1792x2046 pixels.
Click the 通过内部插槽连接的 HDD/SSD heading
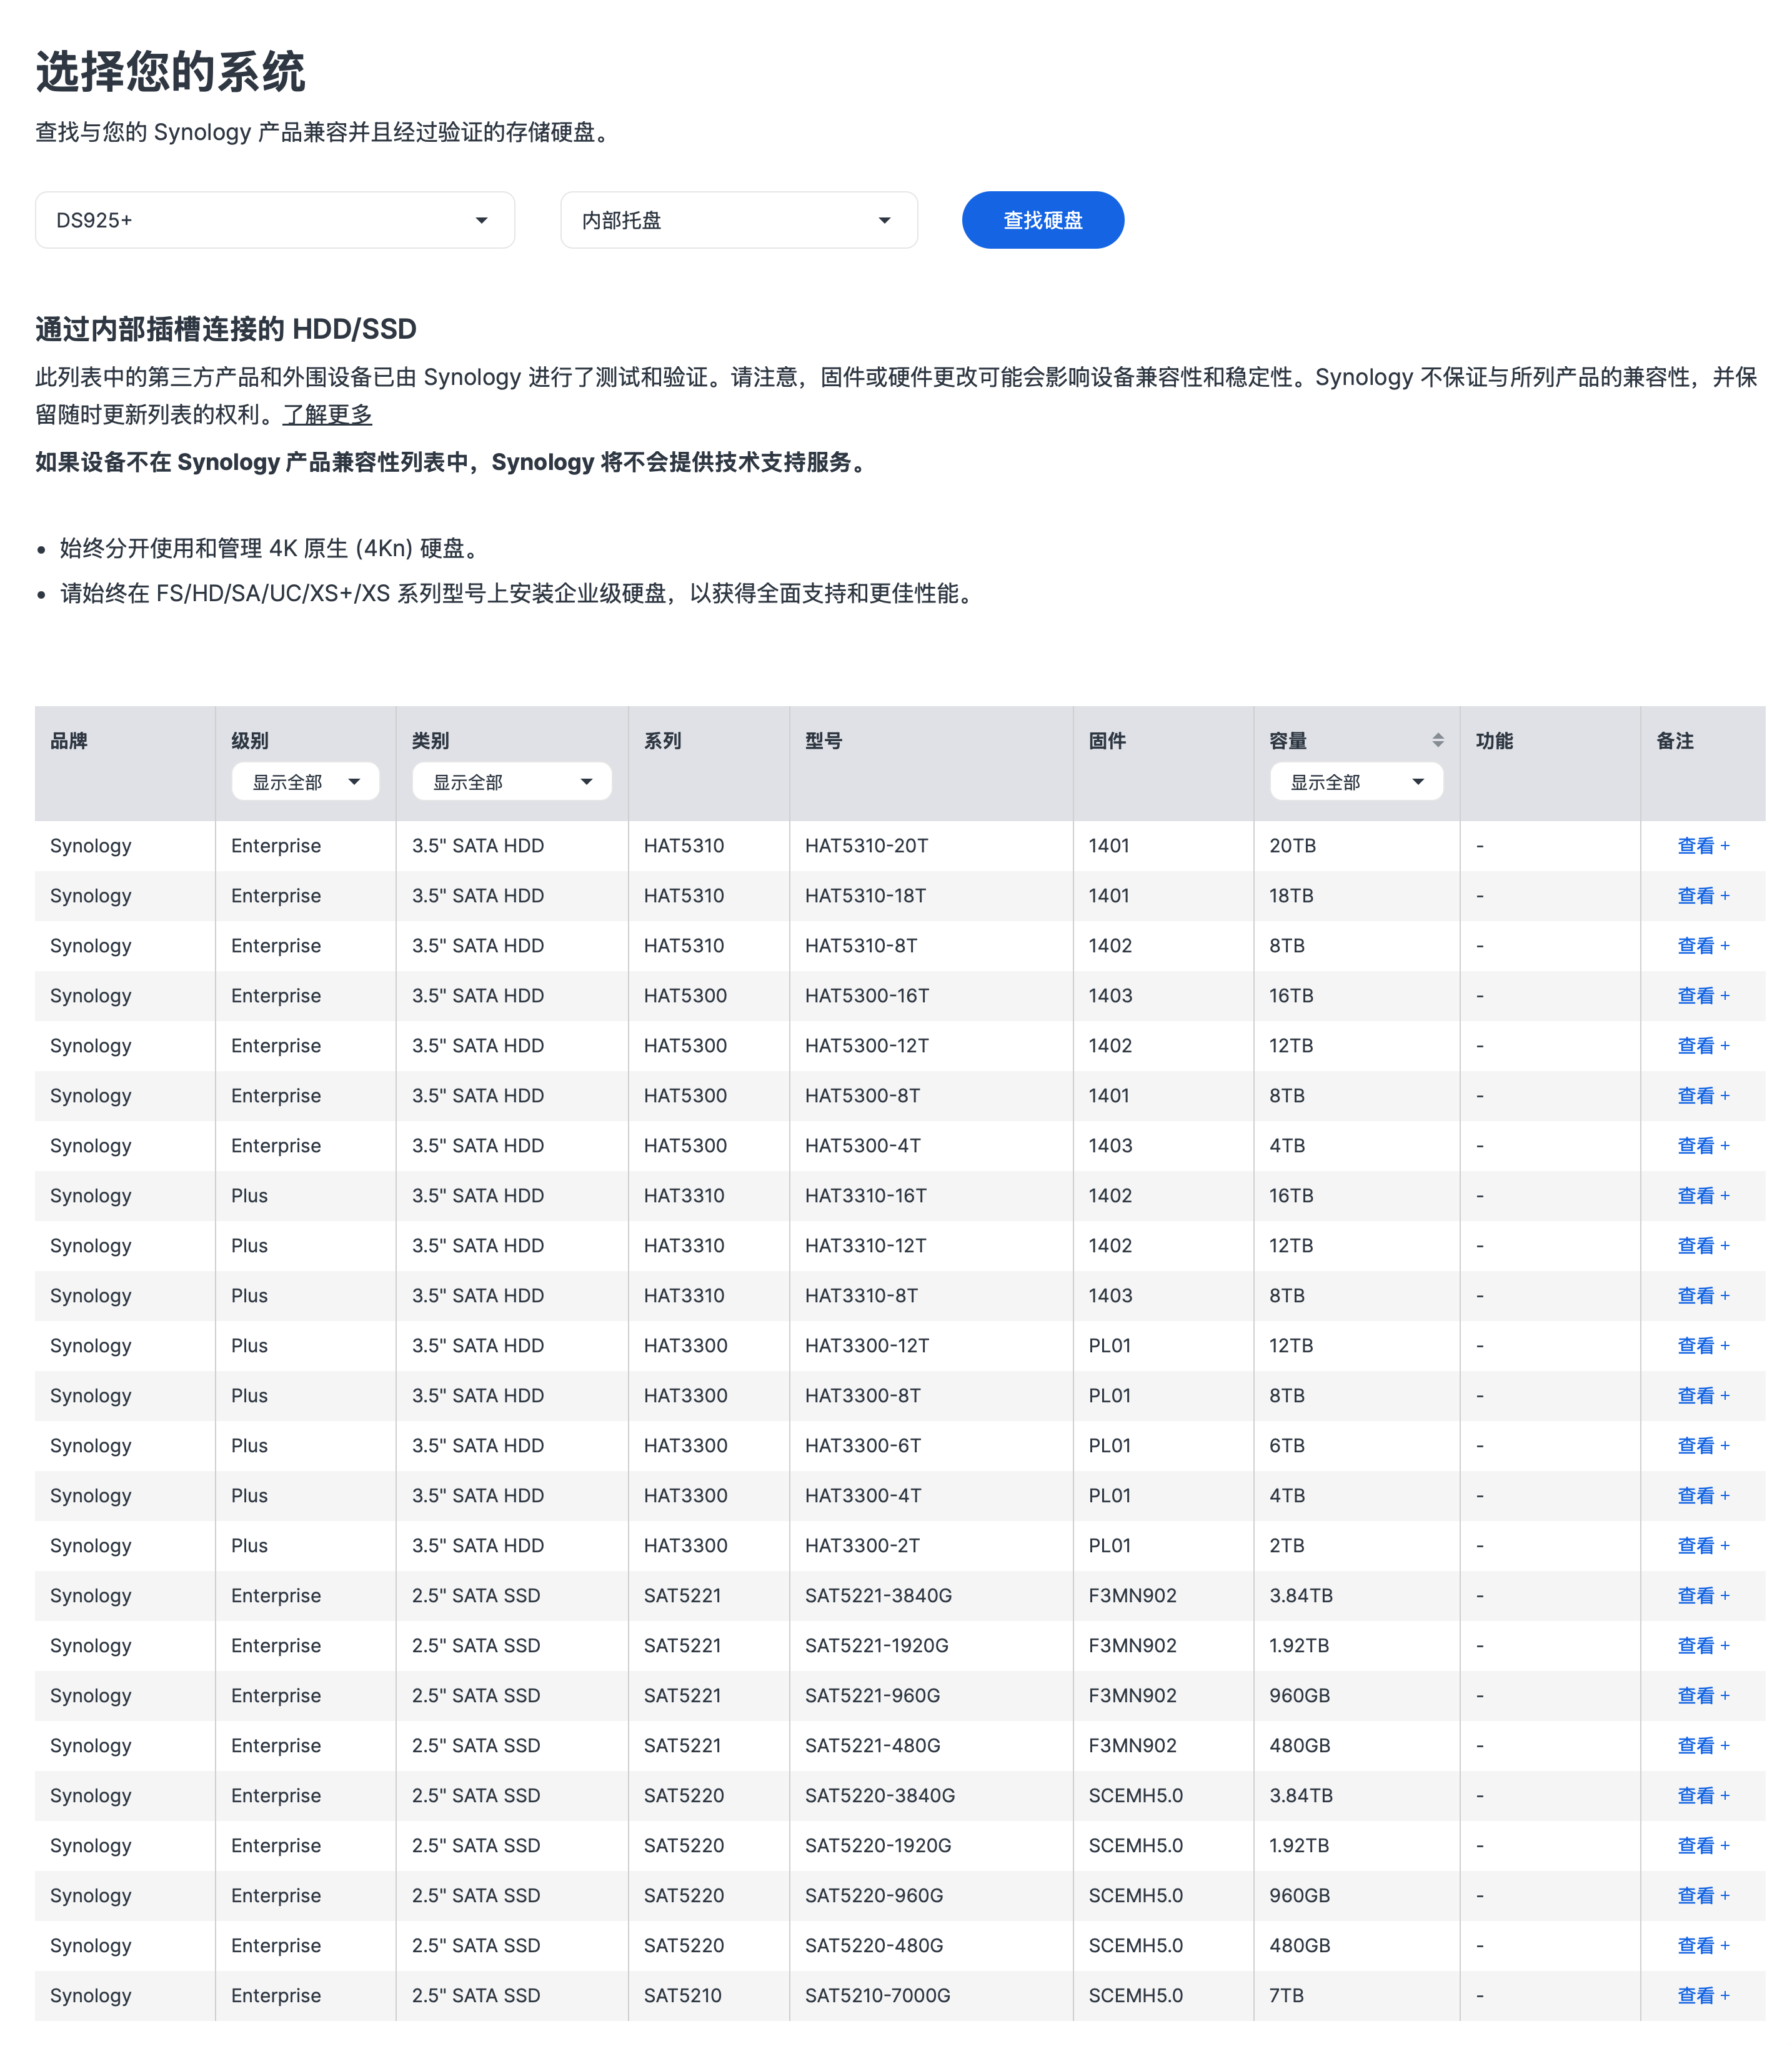[226, 329]
